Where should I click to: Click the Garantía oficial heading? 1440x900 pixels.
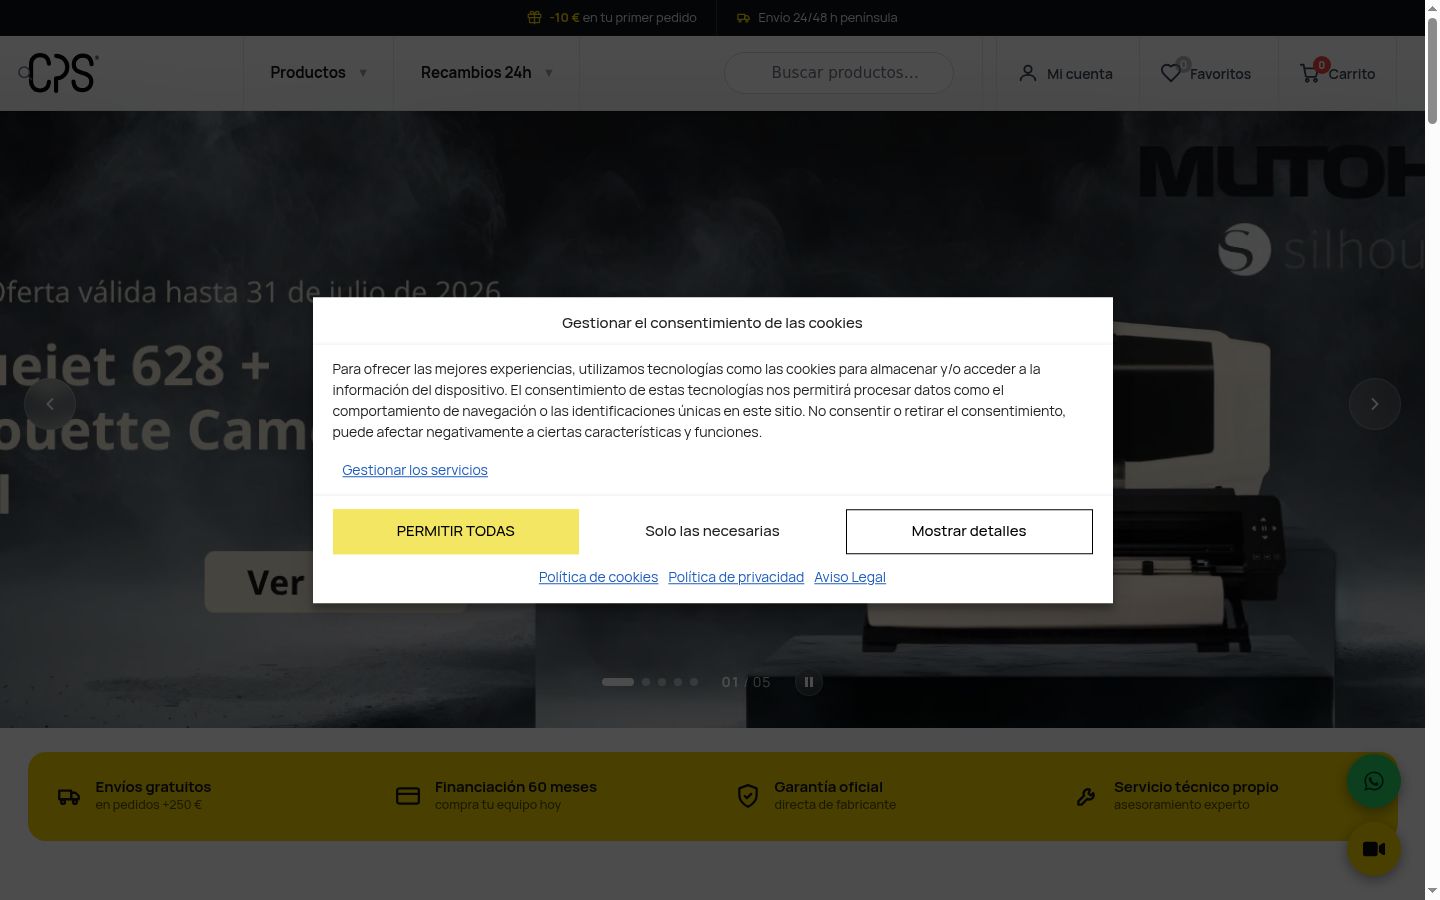(x=828, y=787)
